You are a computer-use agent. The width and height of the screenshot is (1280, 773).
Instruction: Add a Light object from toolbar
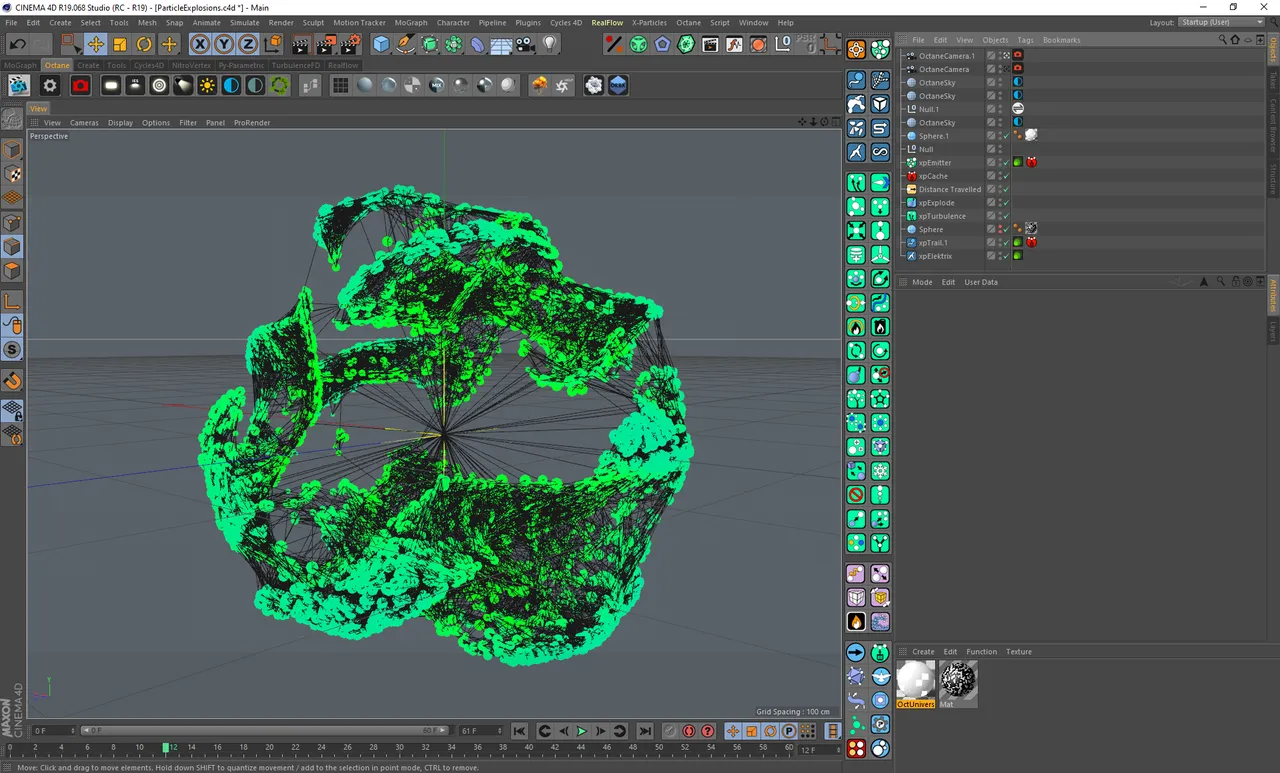(x=549, y=44)
